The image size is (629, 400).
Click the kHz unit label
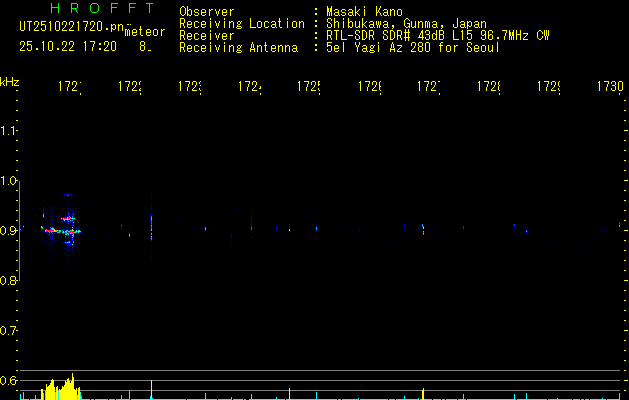pyautogui.click(x=9, y=82)
